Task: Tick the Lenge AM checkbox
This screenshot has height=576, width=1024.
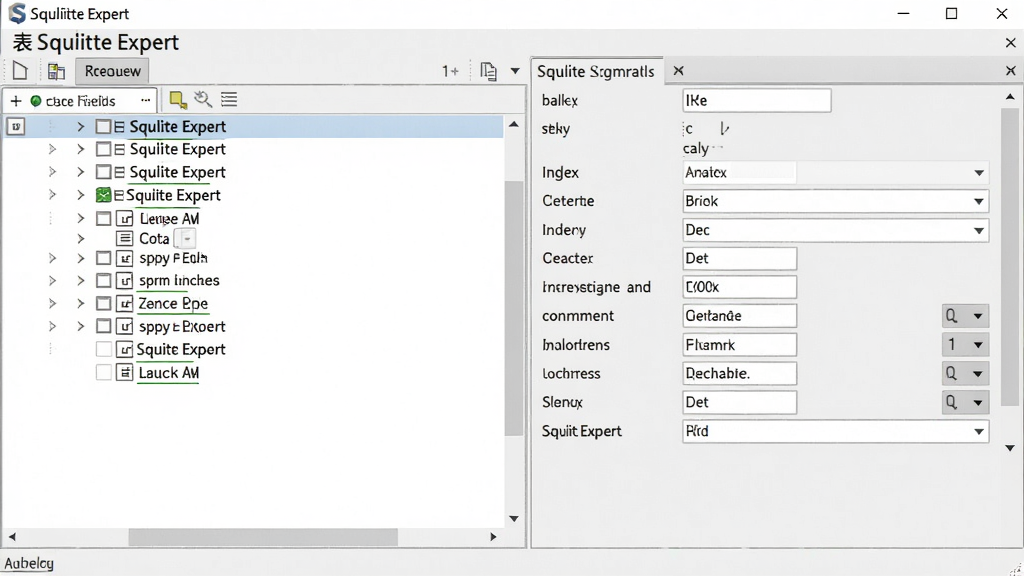Action: [x=103, y=219]
